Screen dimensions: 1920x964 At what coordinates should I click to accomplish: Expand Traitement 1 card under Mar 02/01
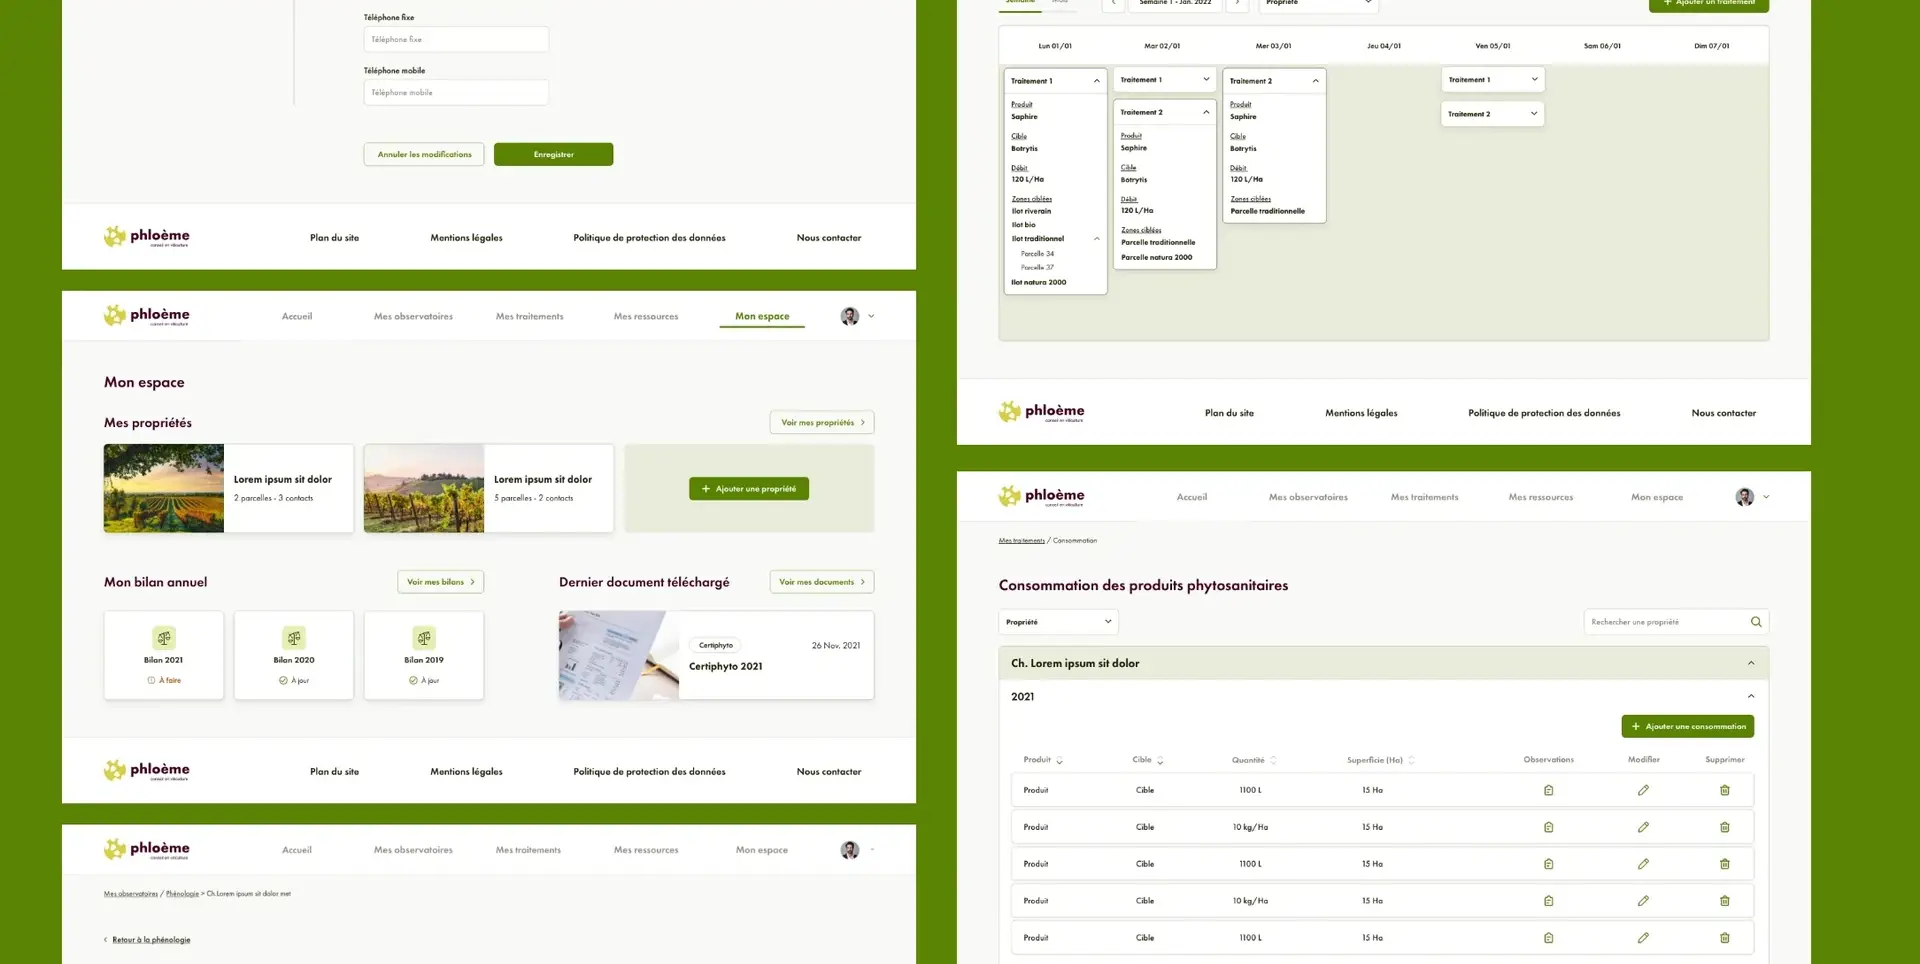point(1206,80)
